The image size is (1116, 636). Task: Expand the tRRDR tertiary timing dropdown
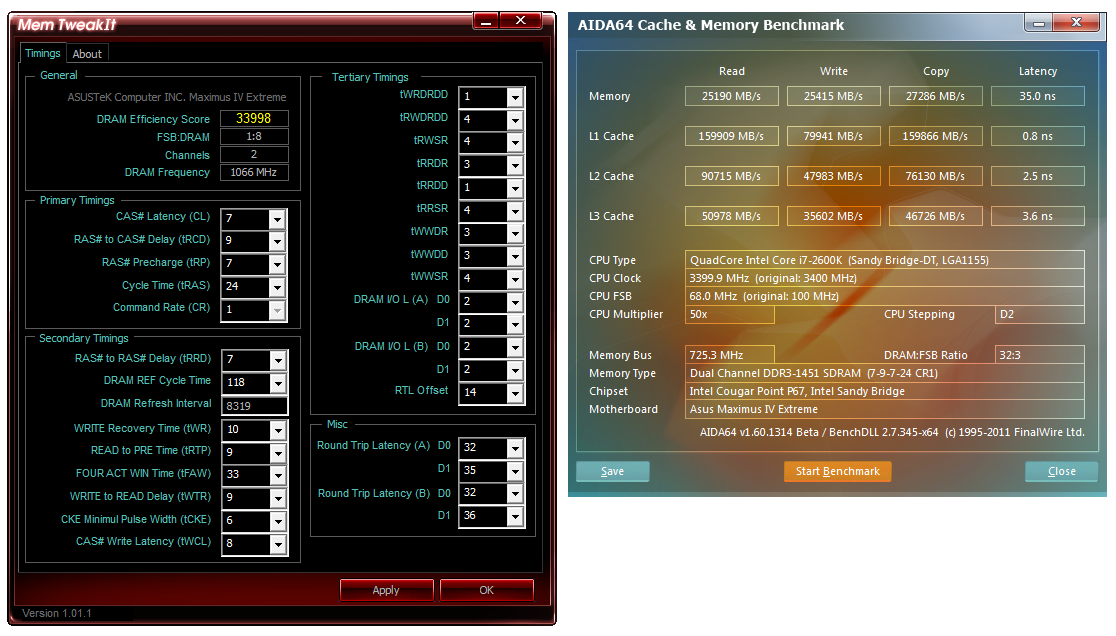(x=515, y=166)
